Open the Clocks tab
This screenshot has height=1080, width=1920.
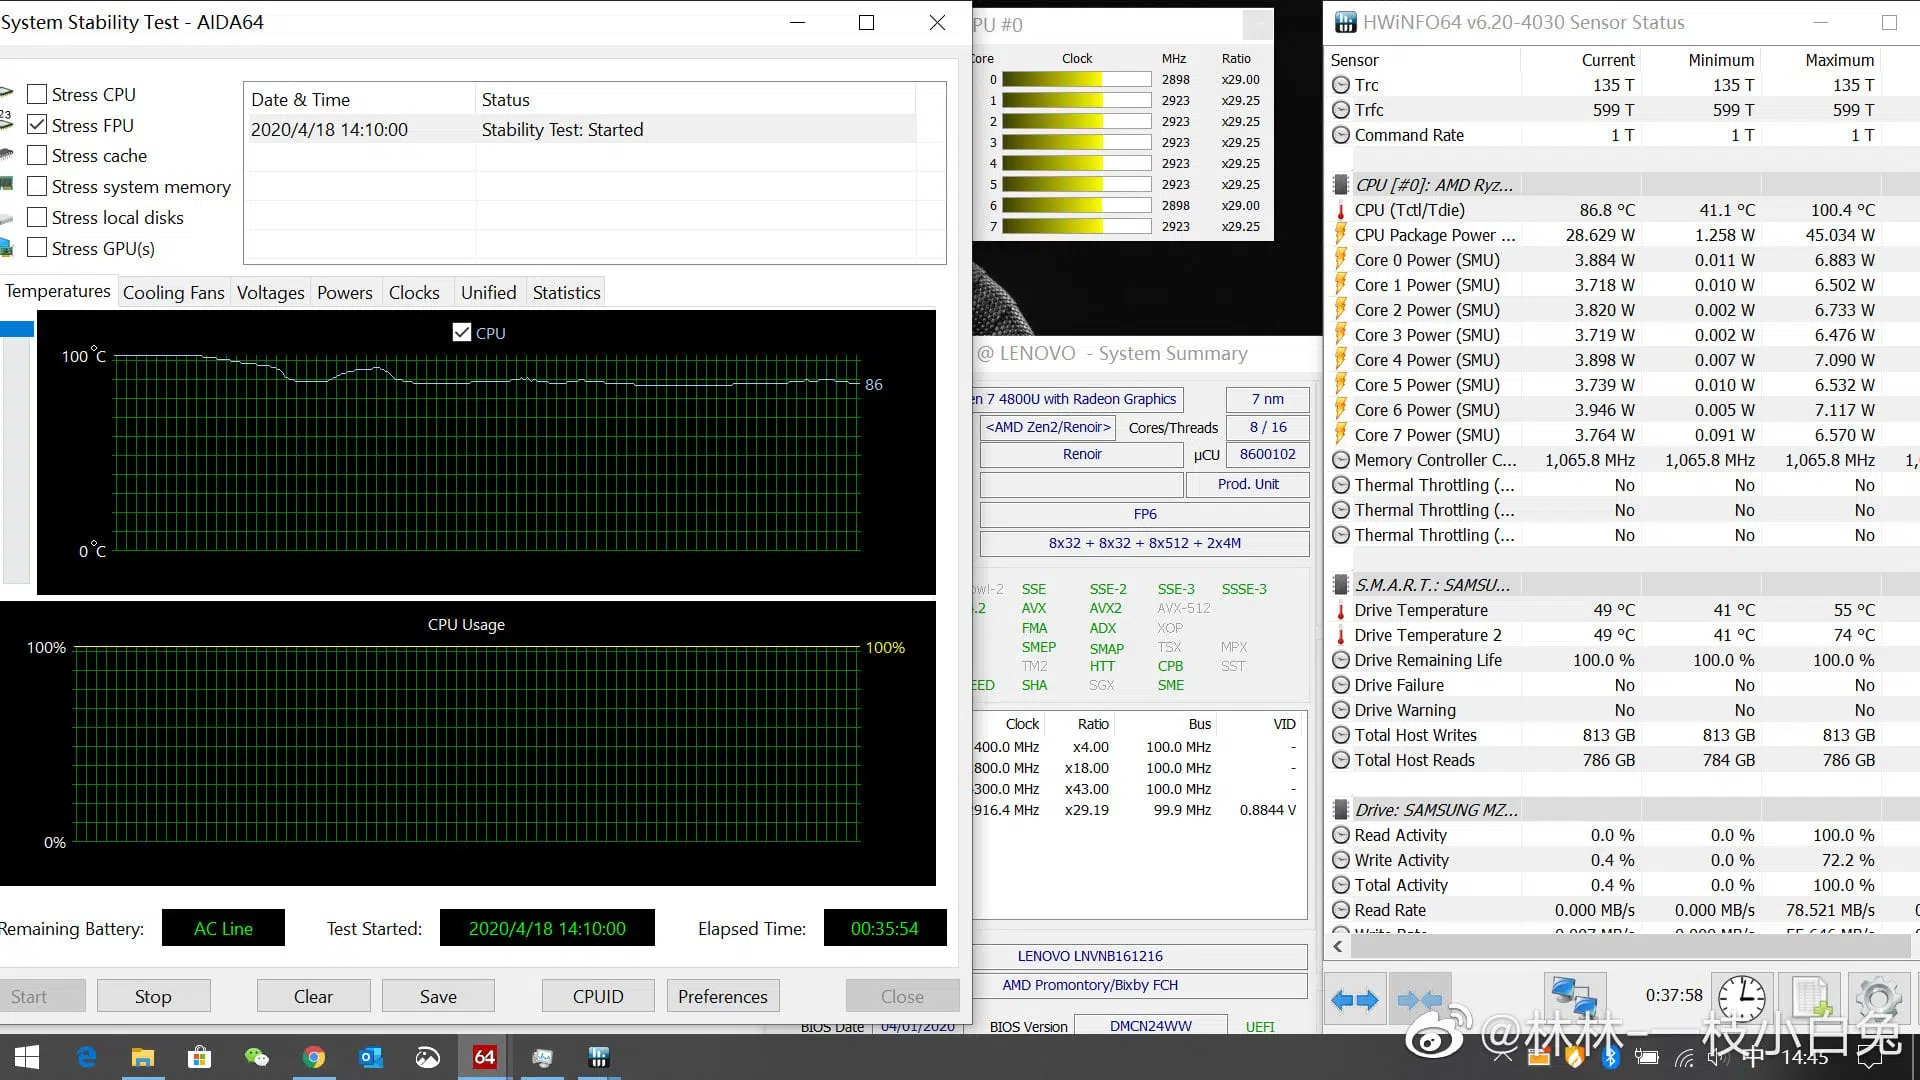(x=414, y=292)
